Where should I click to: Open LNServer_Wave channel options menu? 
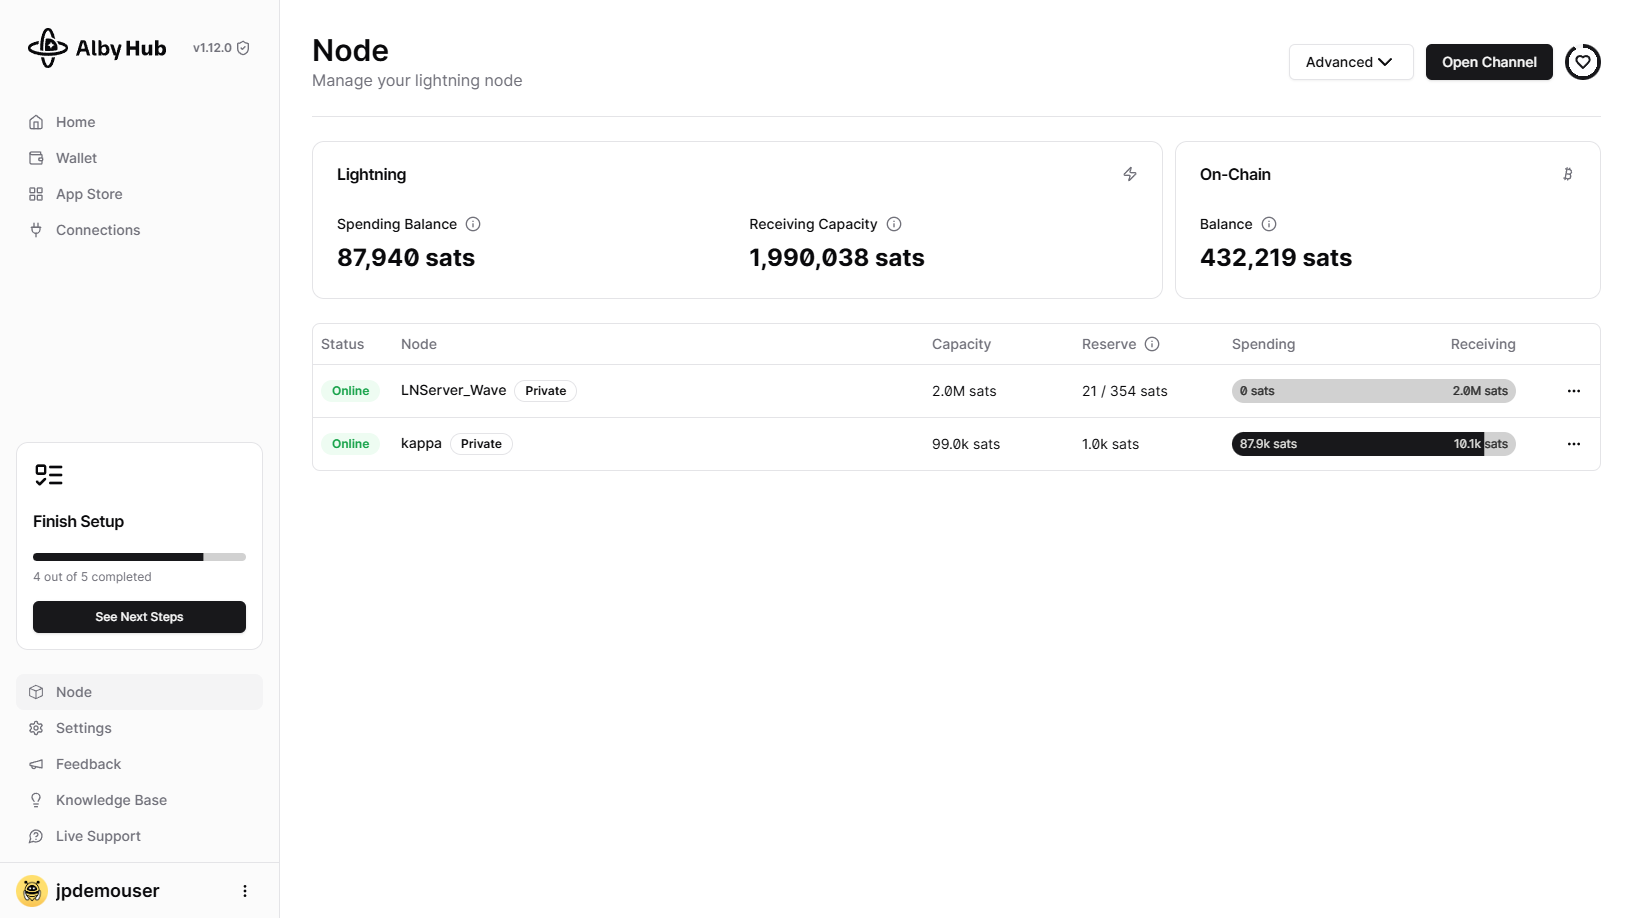[1573, 391]
